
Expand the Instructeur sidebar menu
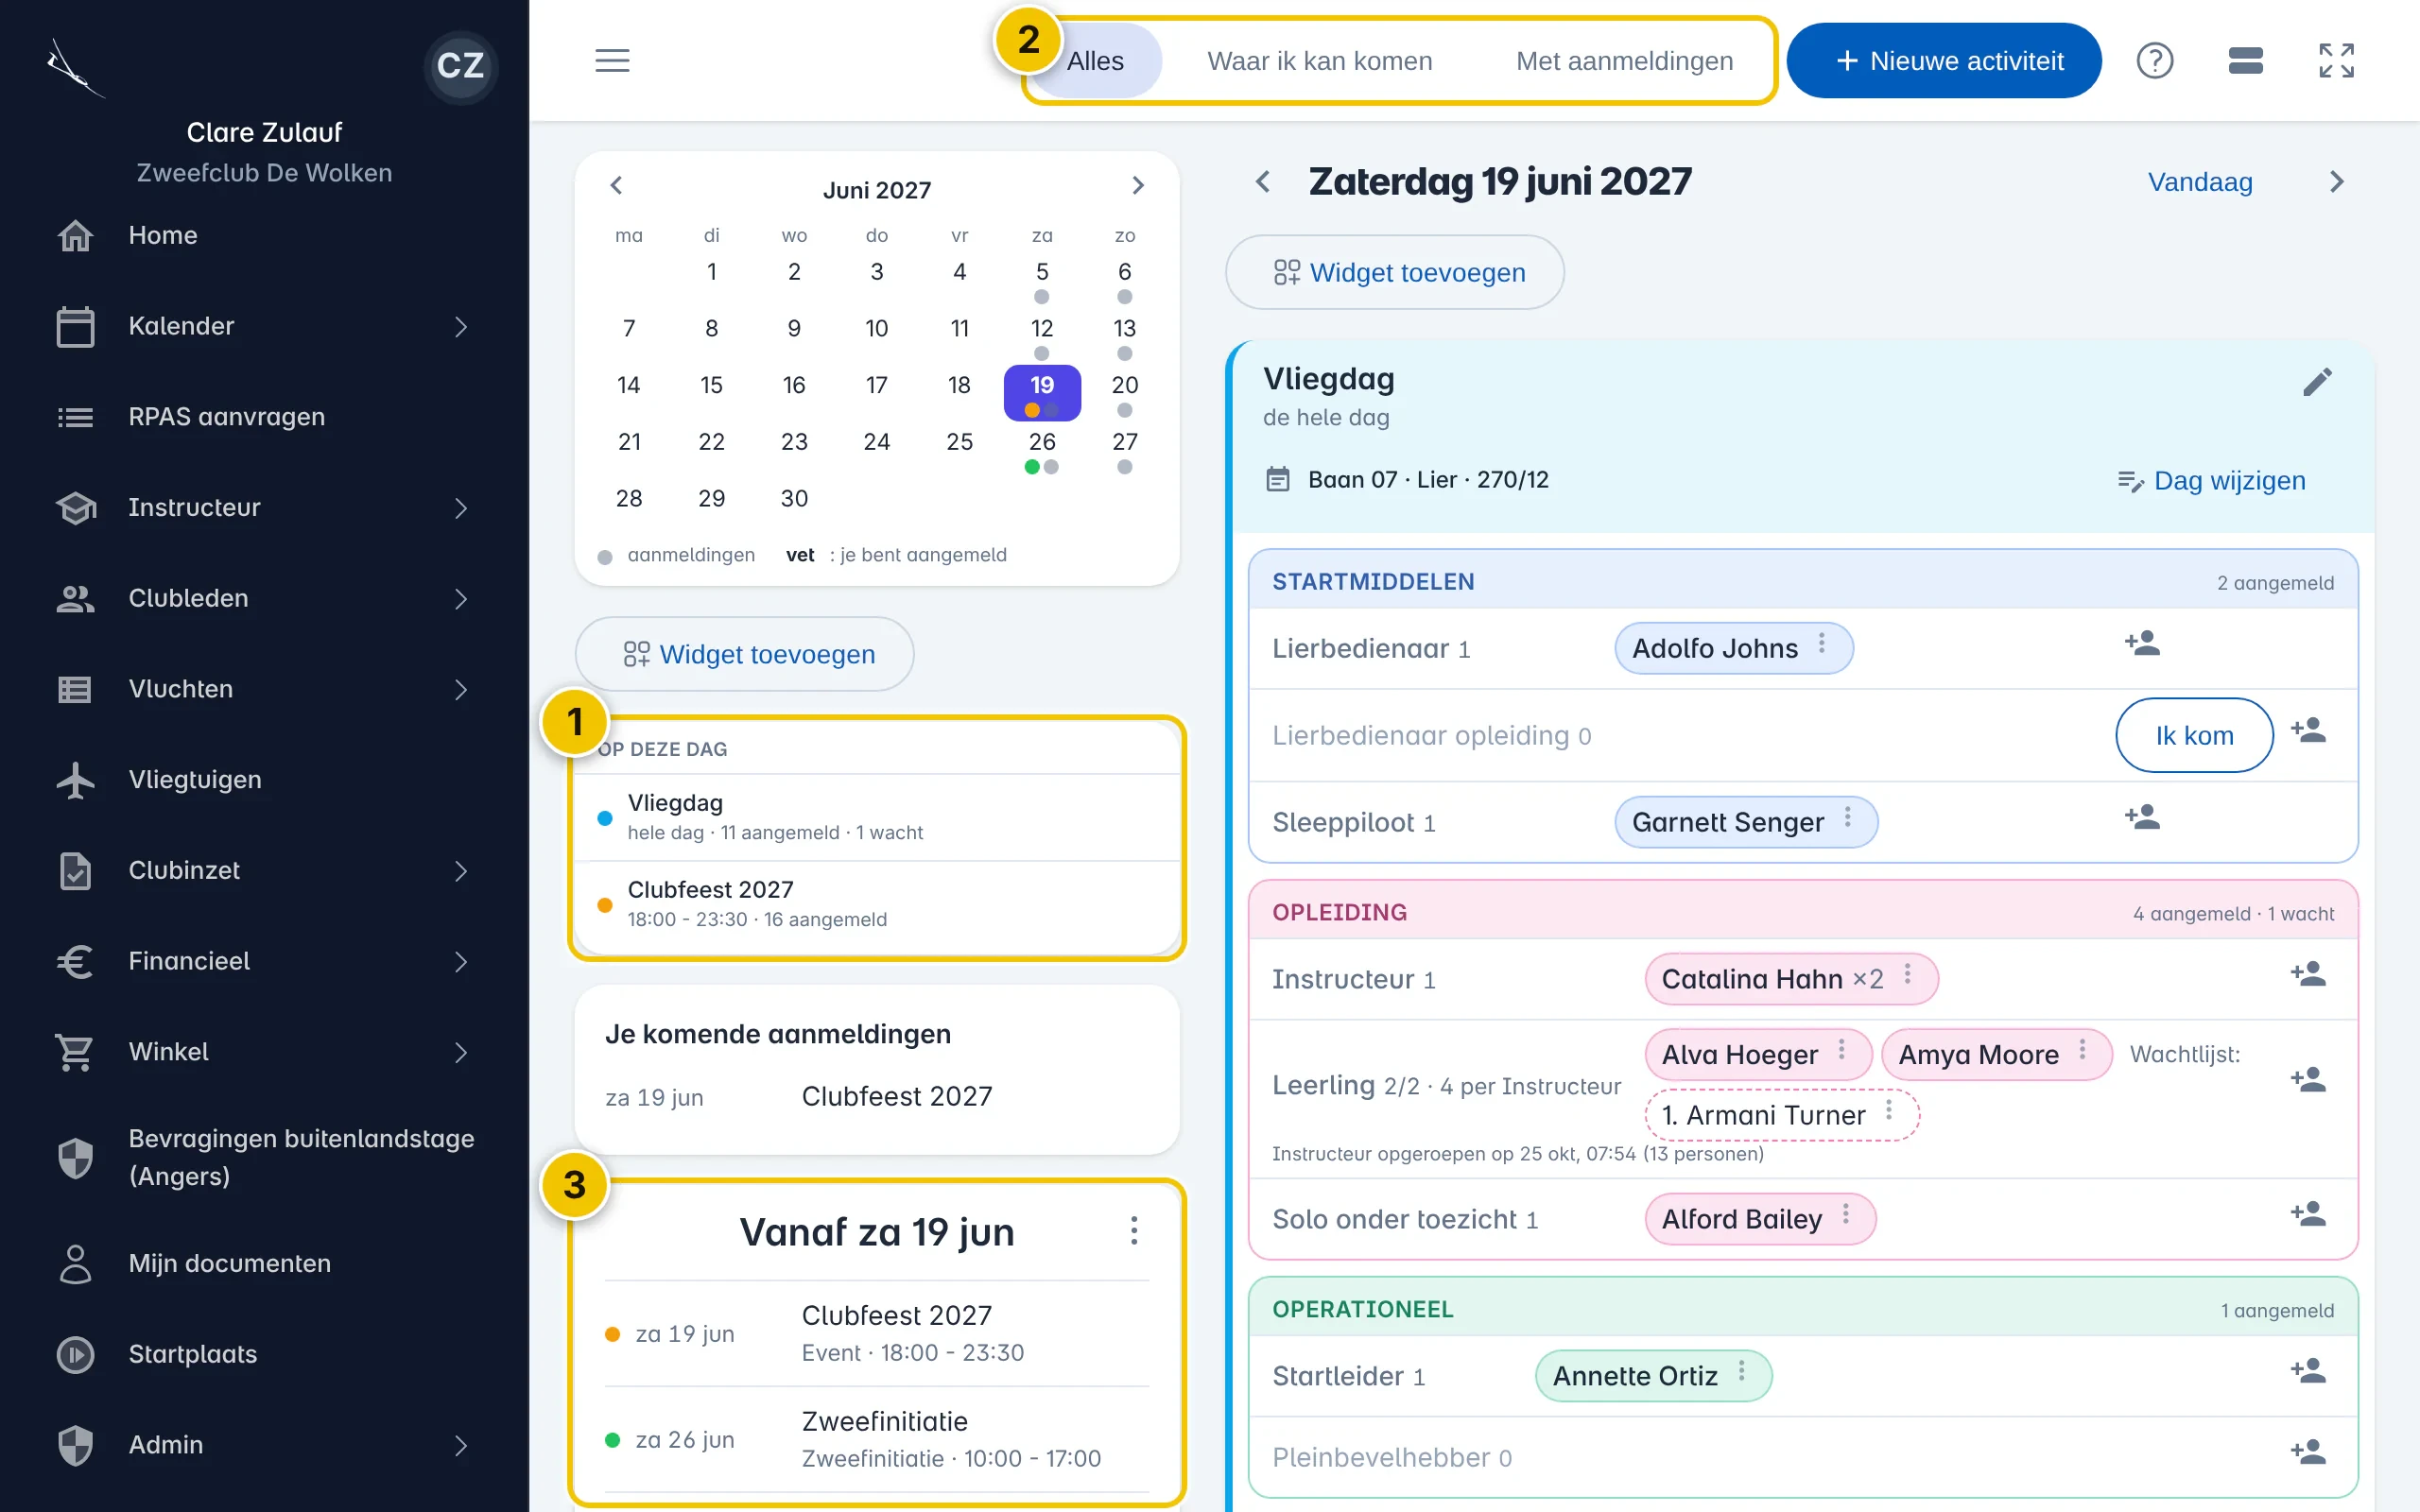pos(461,508)
